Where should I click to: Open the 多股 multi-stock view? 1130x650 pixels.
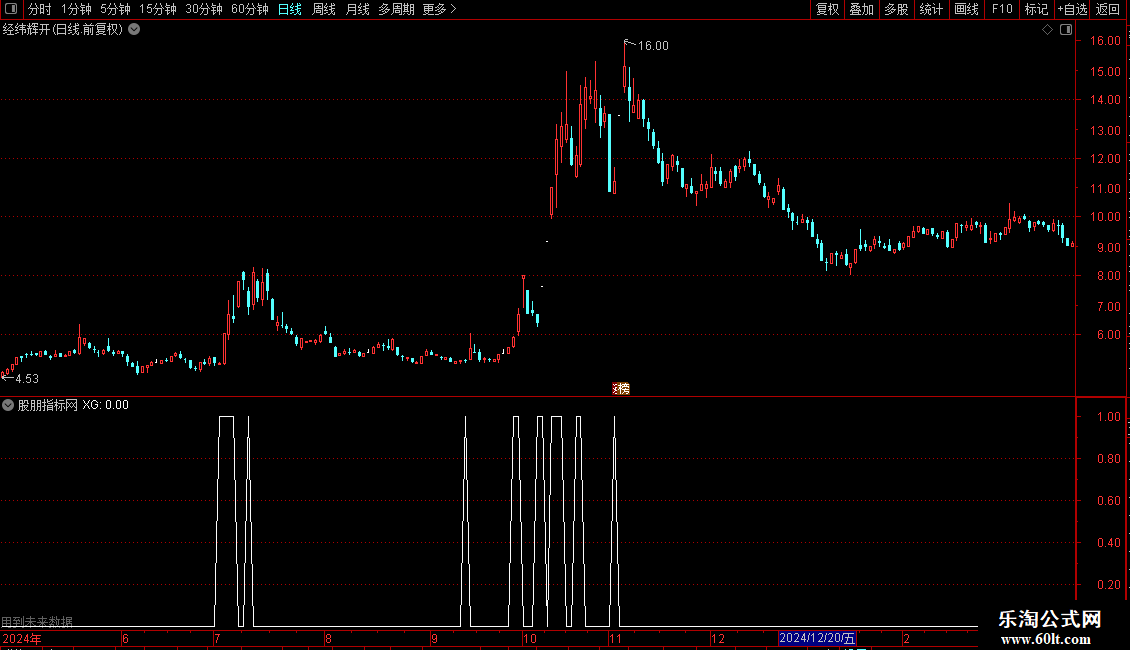[896, 9]
